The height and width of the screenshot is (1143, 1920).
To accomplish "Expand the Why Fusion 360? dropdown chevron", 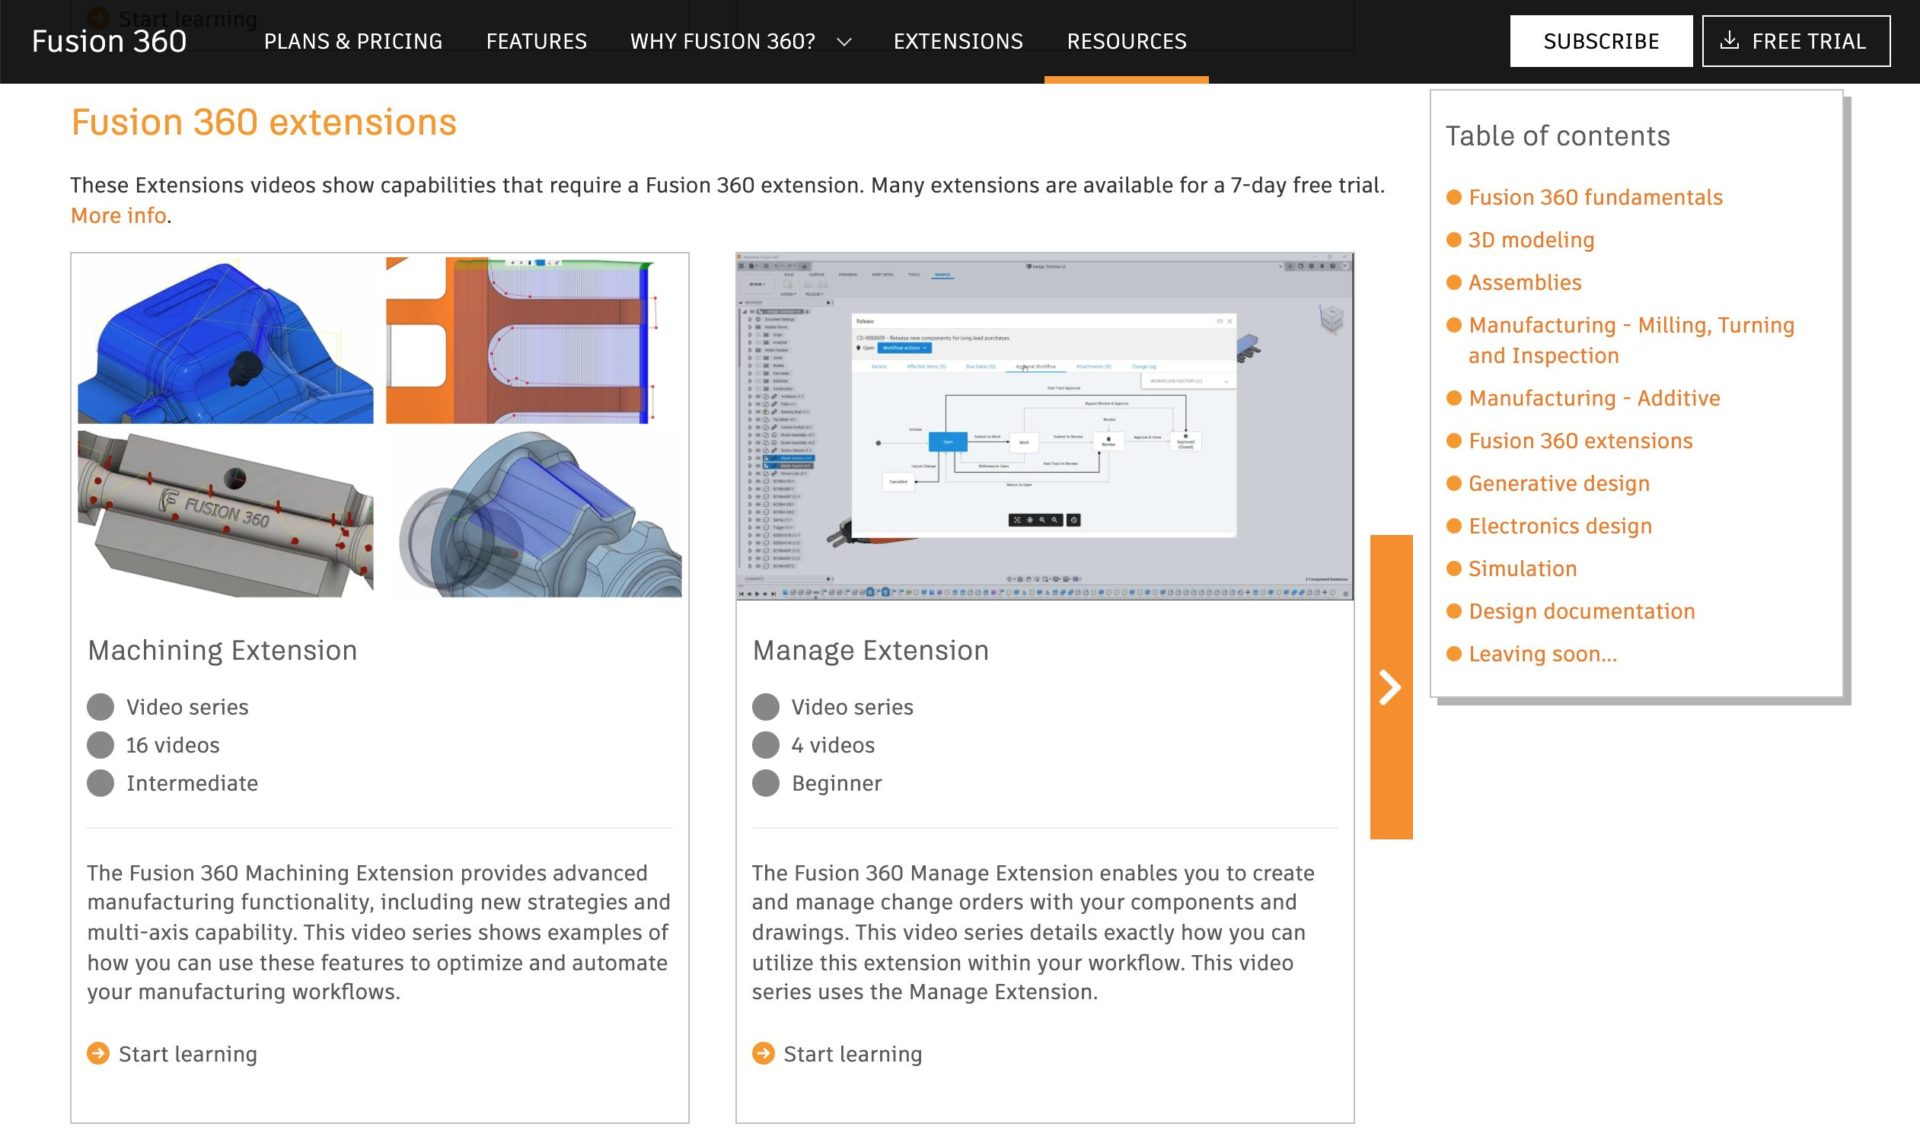I will click(x=844, y=42).
